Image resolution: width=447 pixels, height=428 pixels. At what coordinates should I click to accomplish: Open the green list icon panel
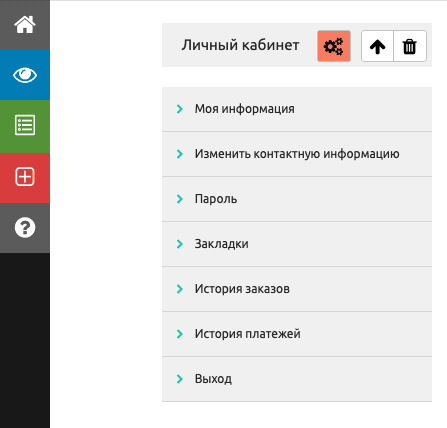25,125
